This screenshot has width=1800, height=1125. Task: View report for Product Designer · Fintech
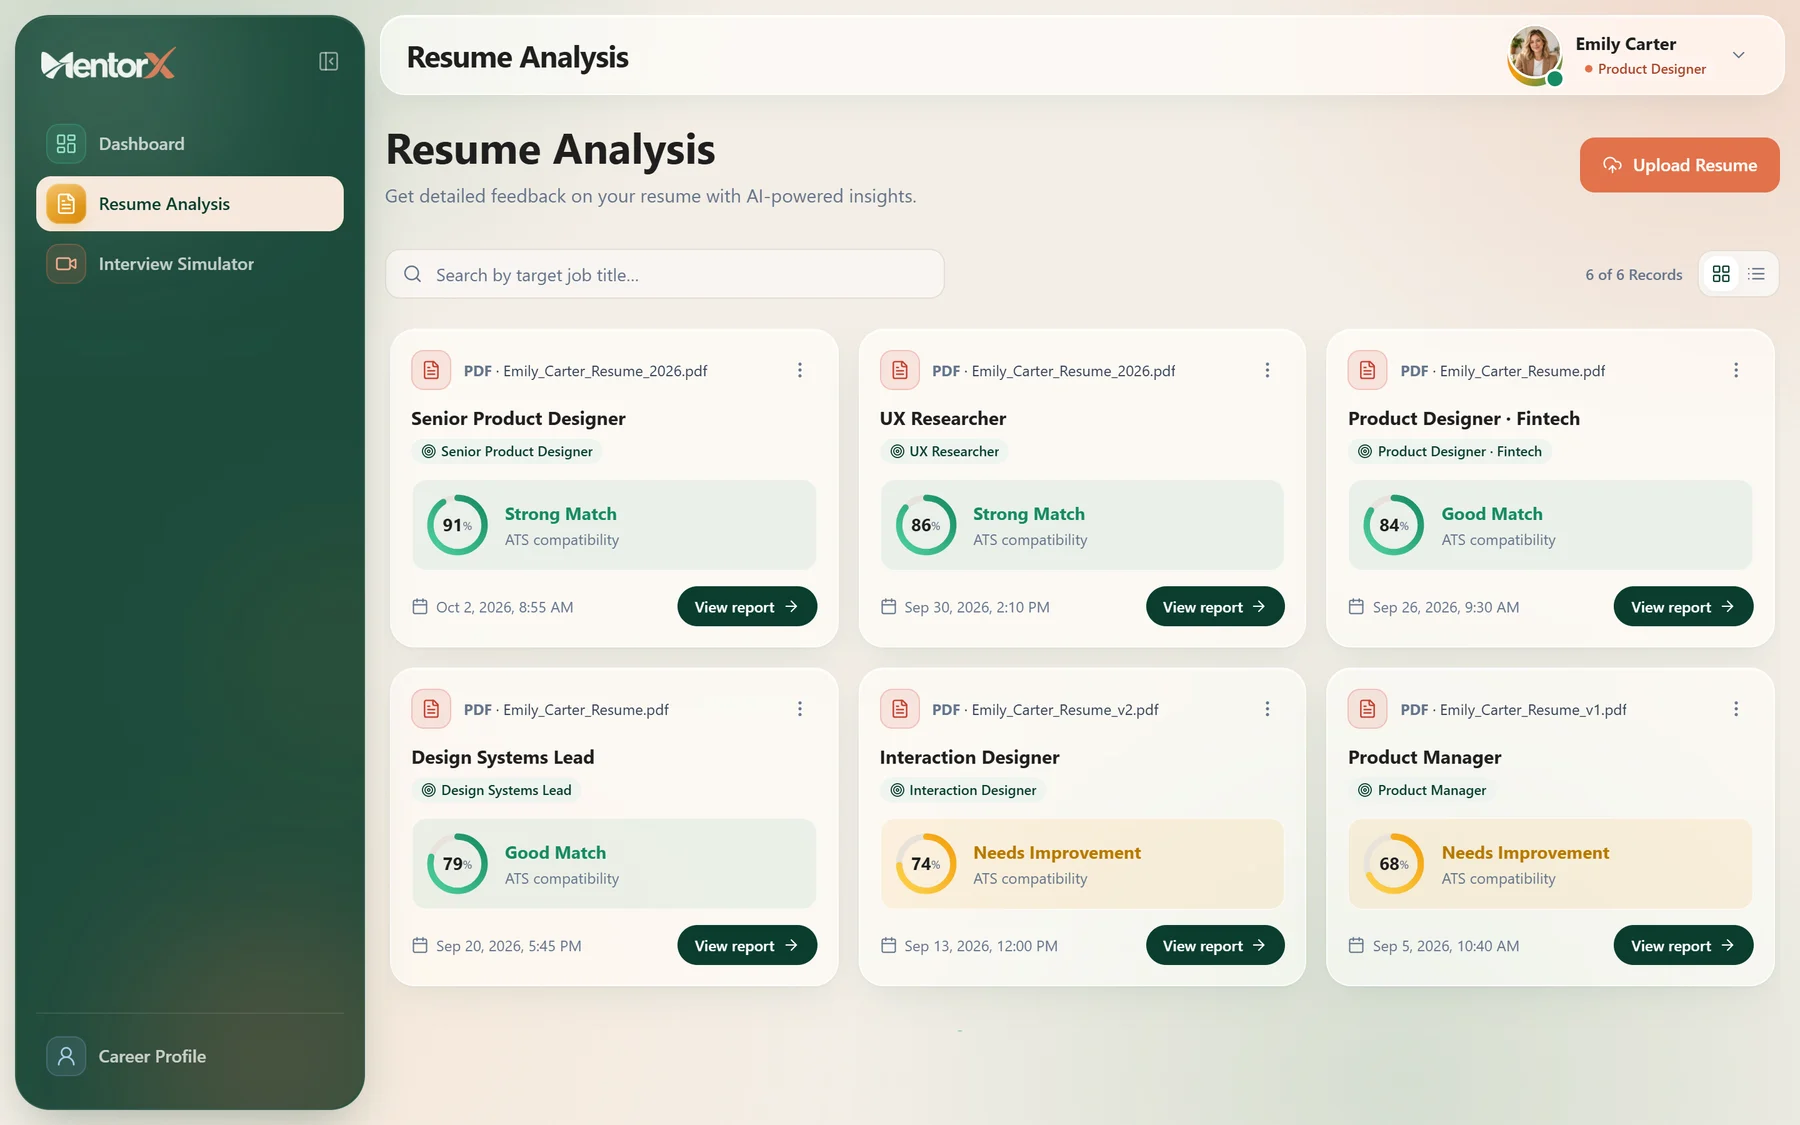tap(1683, 607)
